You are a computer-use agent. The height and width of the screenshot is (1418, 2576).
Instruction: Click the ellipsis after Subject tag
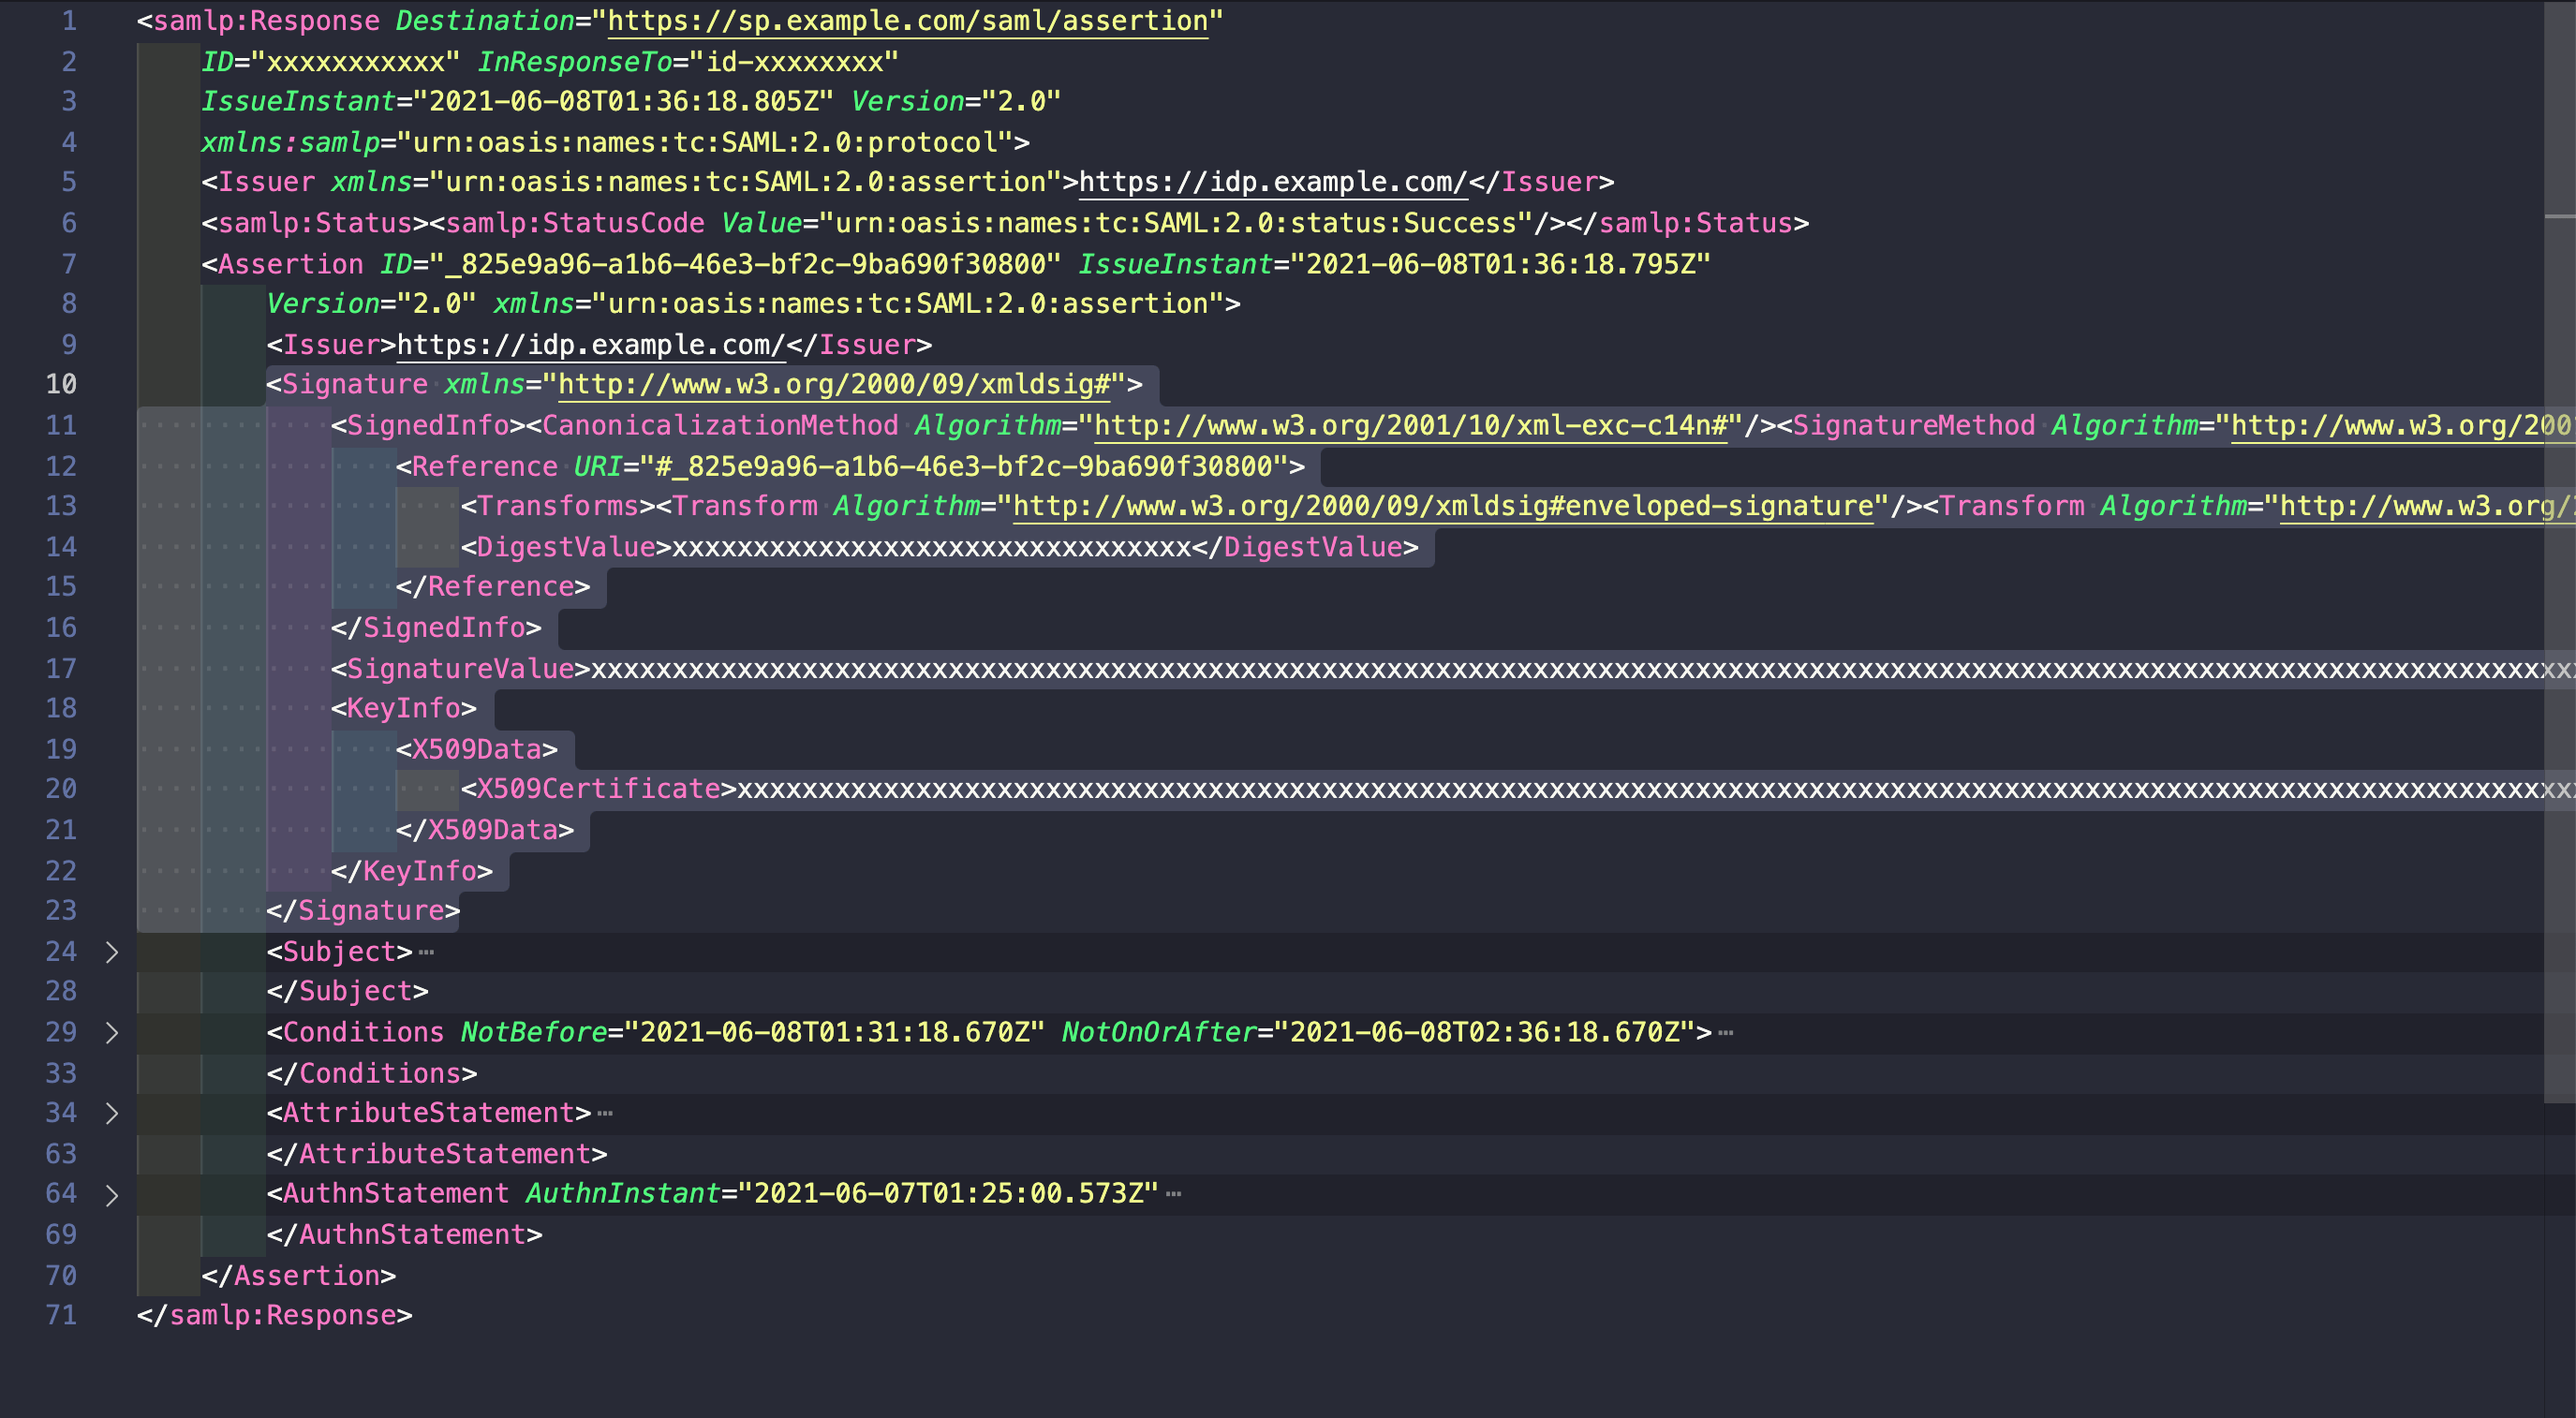(x=427, y=952)
